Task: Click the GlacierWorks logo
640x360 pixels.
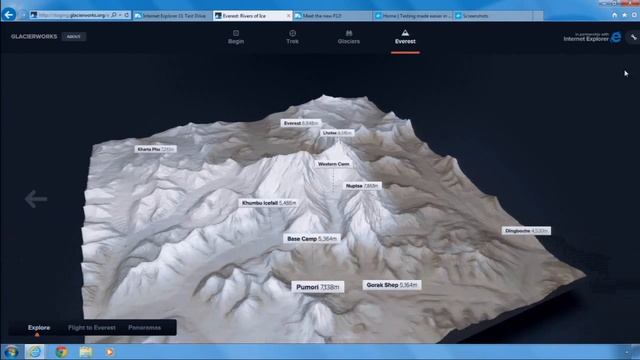Action: [x=34, y=36]
